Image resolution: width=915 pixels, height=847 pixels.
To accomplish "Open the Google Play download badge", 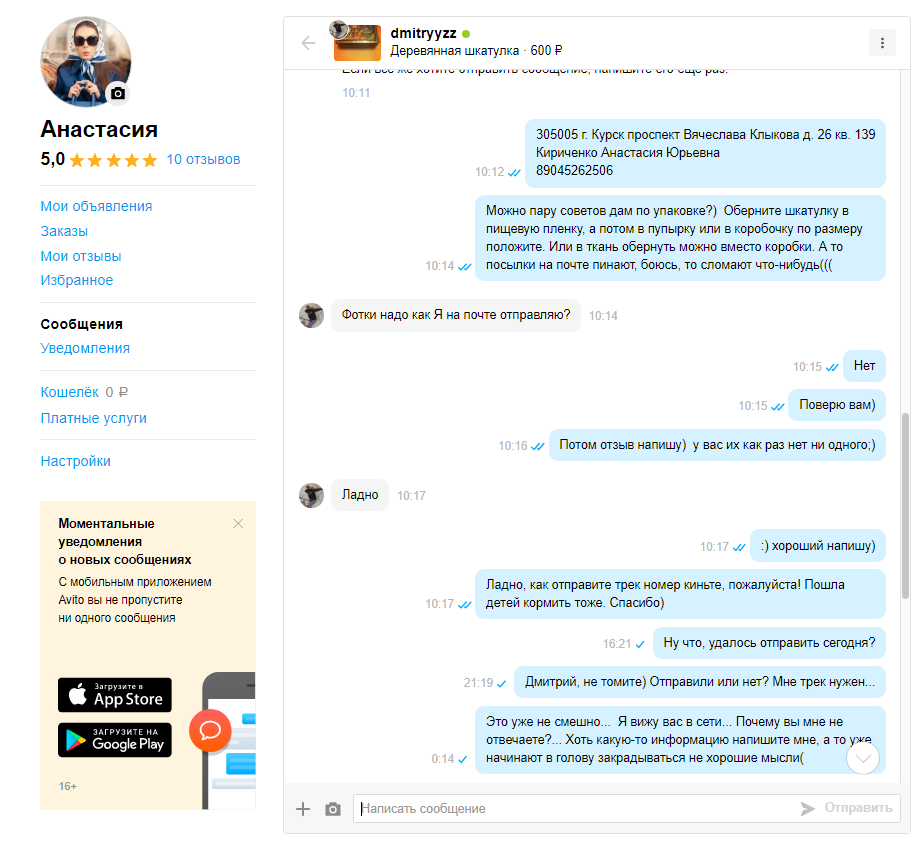I will pyautogui.click(x=115, y=740).
